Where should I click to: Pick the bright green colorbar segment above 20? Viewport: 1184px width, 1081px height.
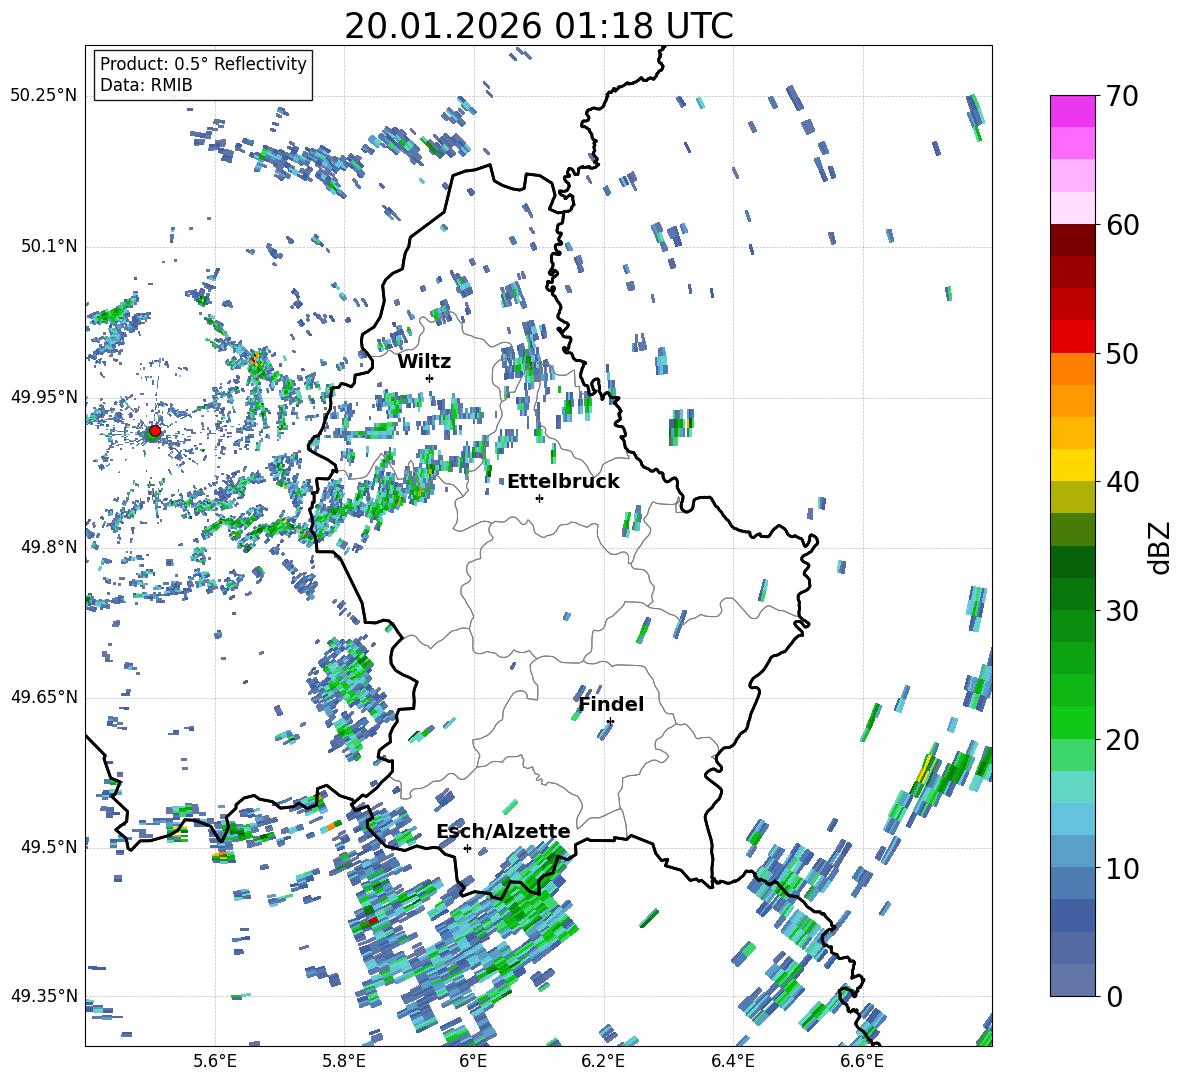coord(1072,722)
